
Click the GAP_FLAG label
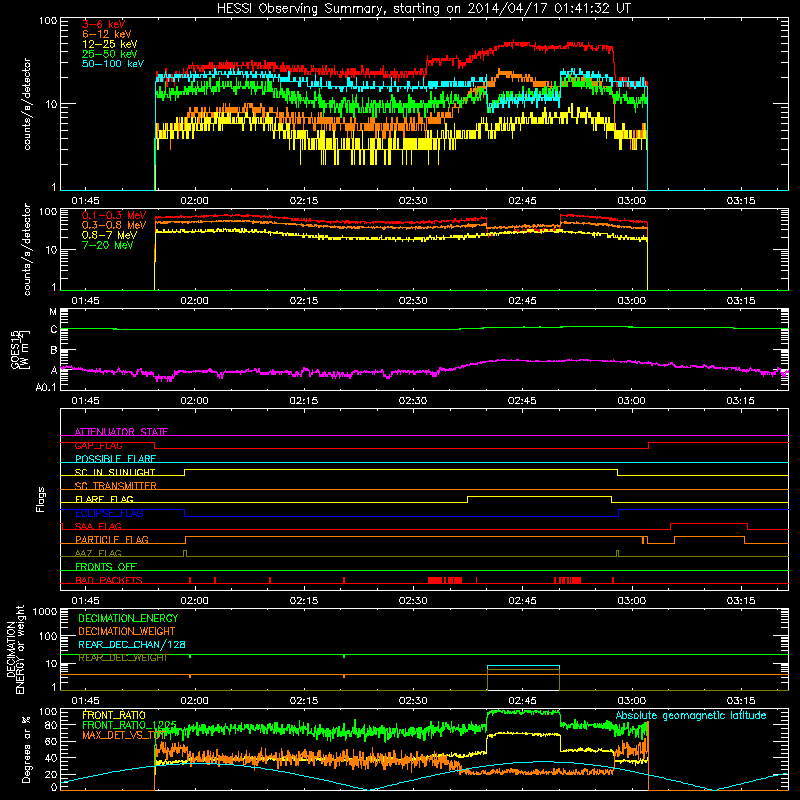pos(98,445)
